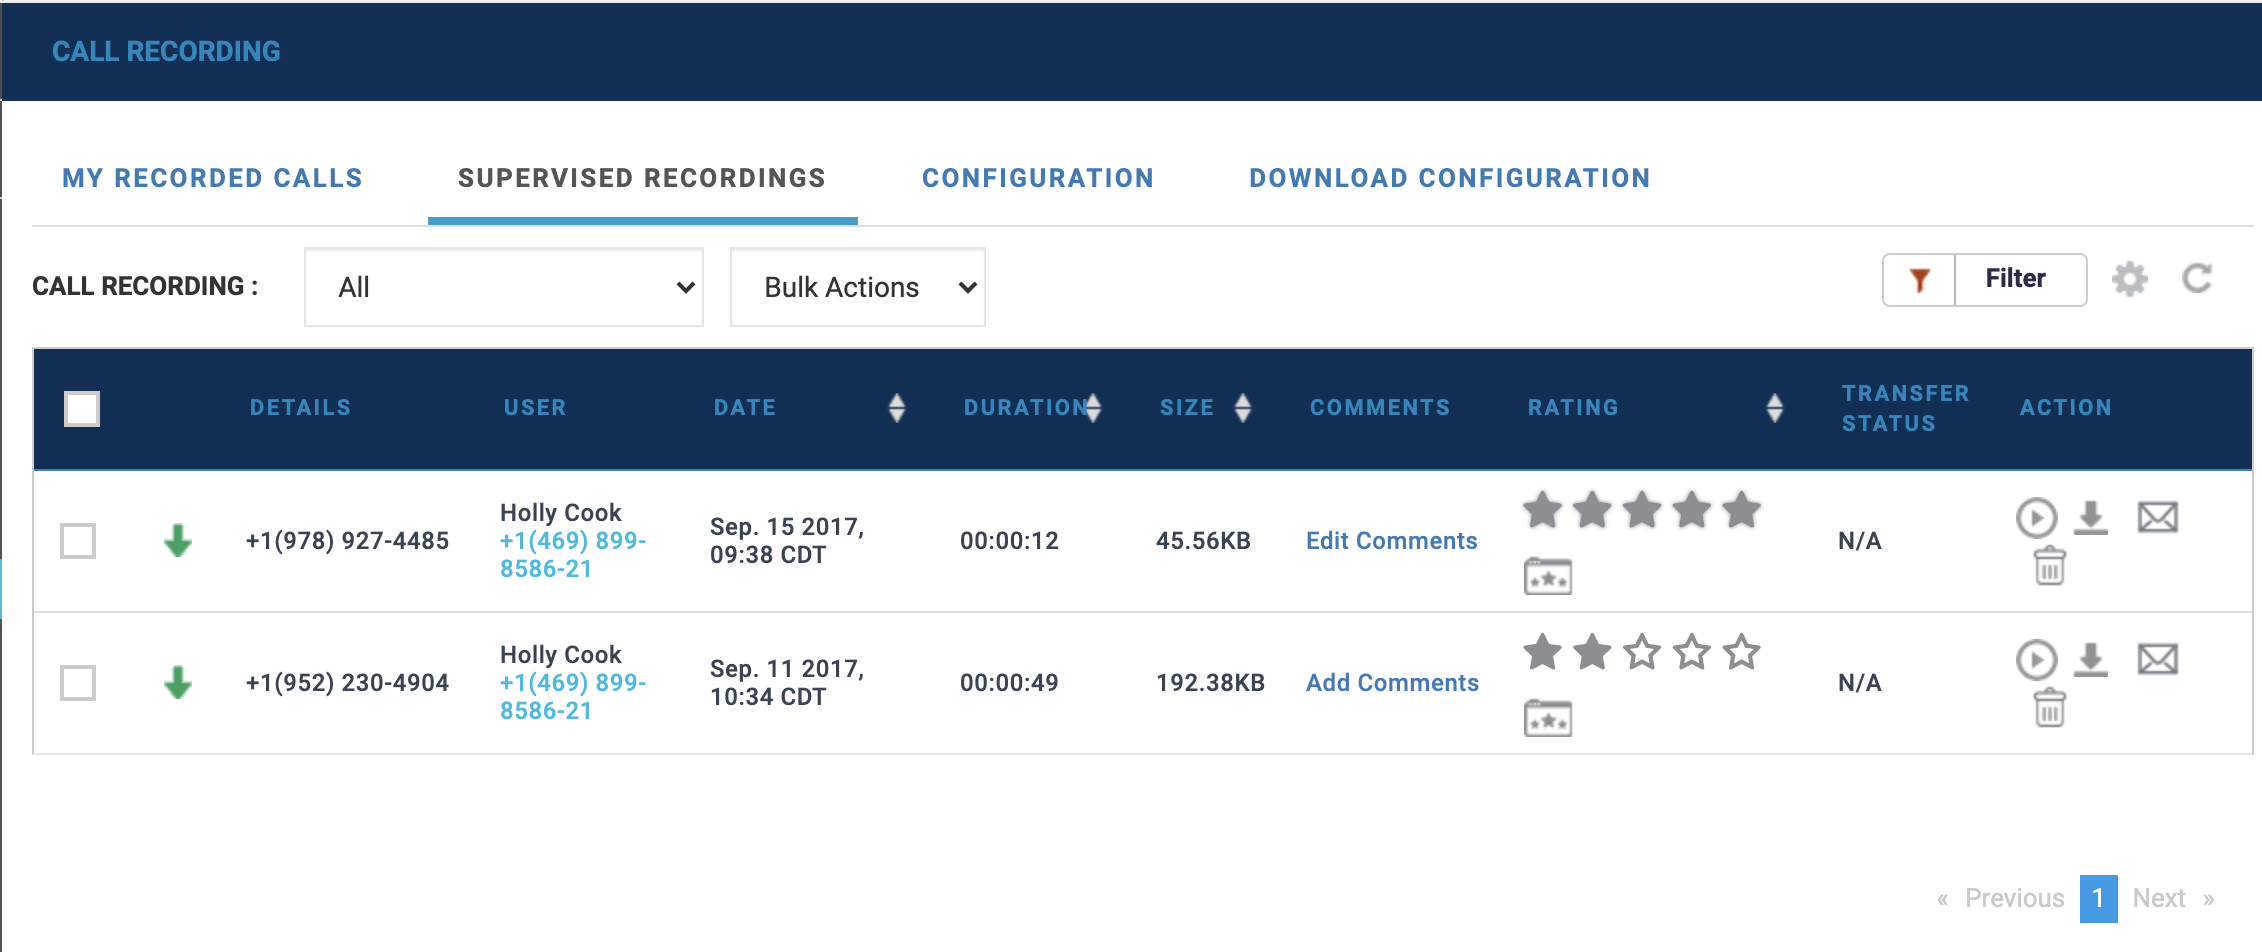Open the settings gear icon
Screen dimensions: 2262x952
click(2129, 279)
